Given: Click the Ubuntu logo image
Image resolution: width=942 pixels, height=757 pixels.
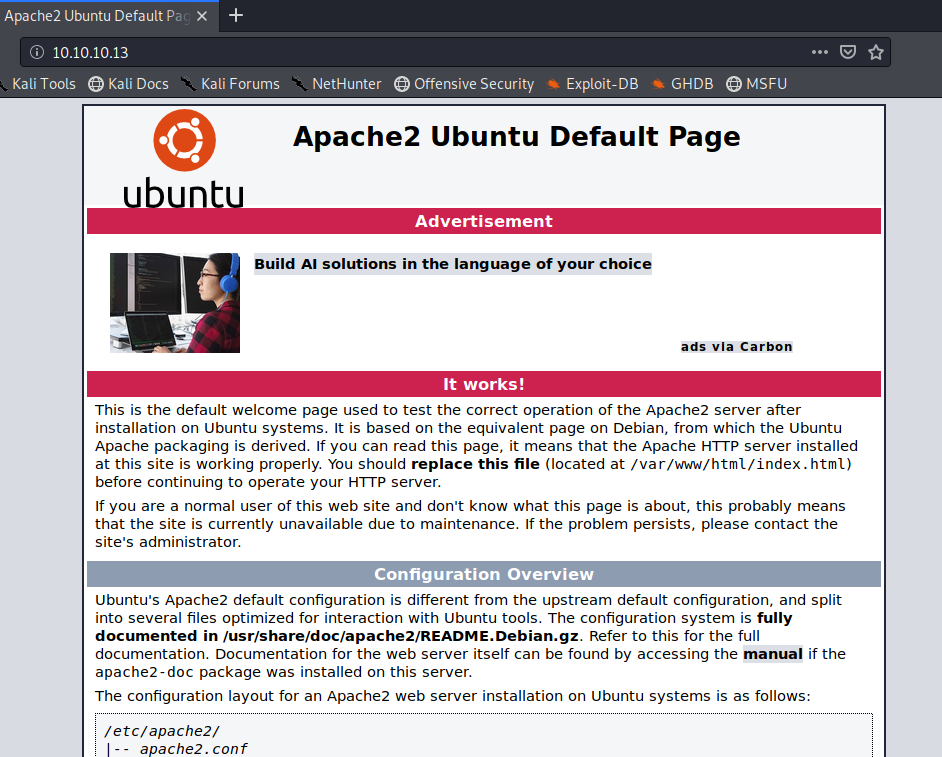Looking at the screenshot, I should point(184,159).
